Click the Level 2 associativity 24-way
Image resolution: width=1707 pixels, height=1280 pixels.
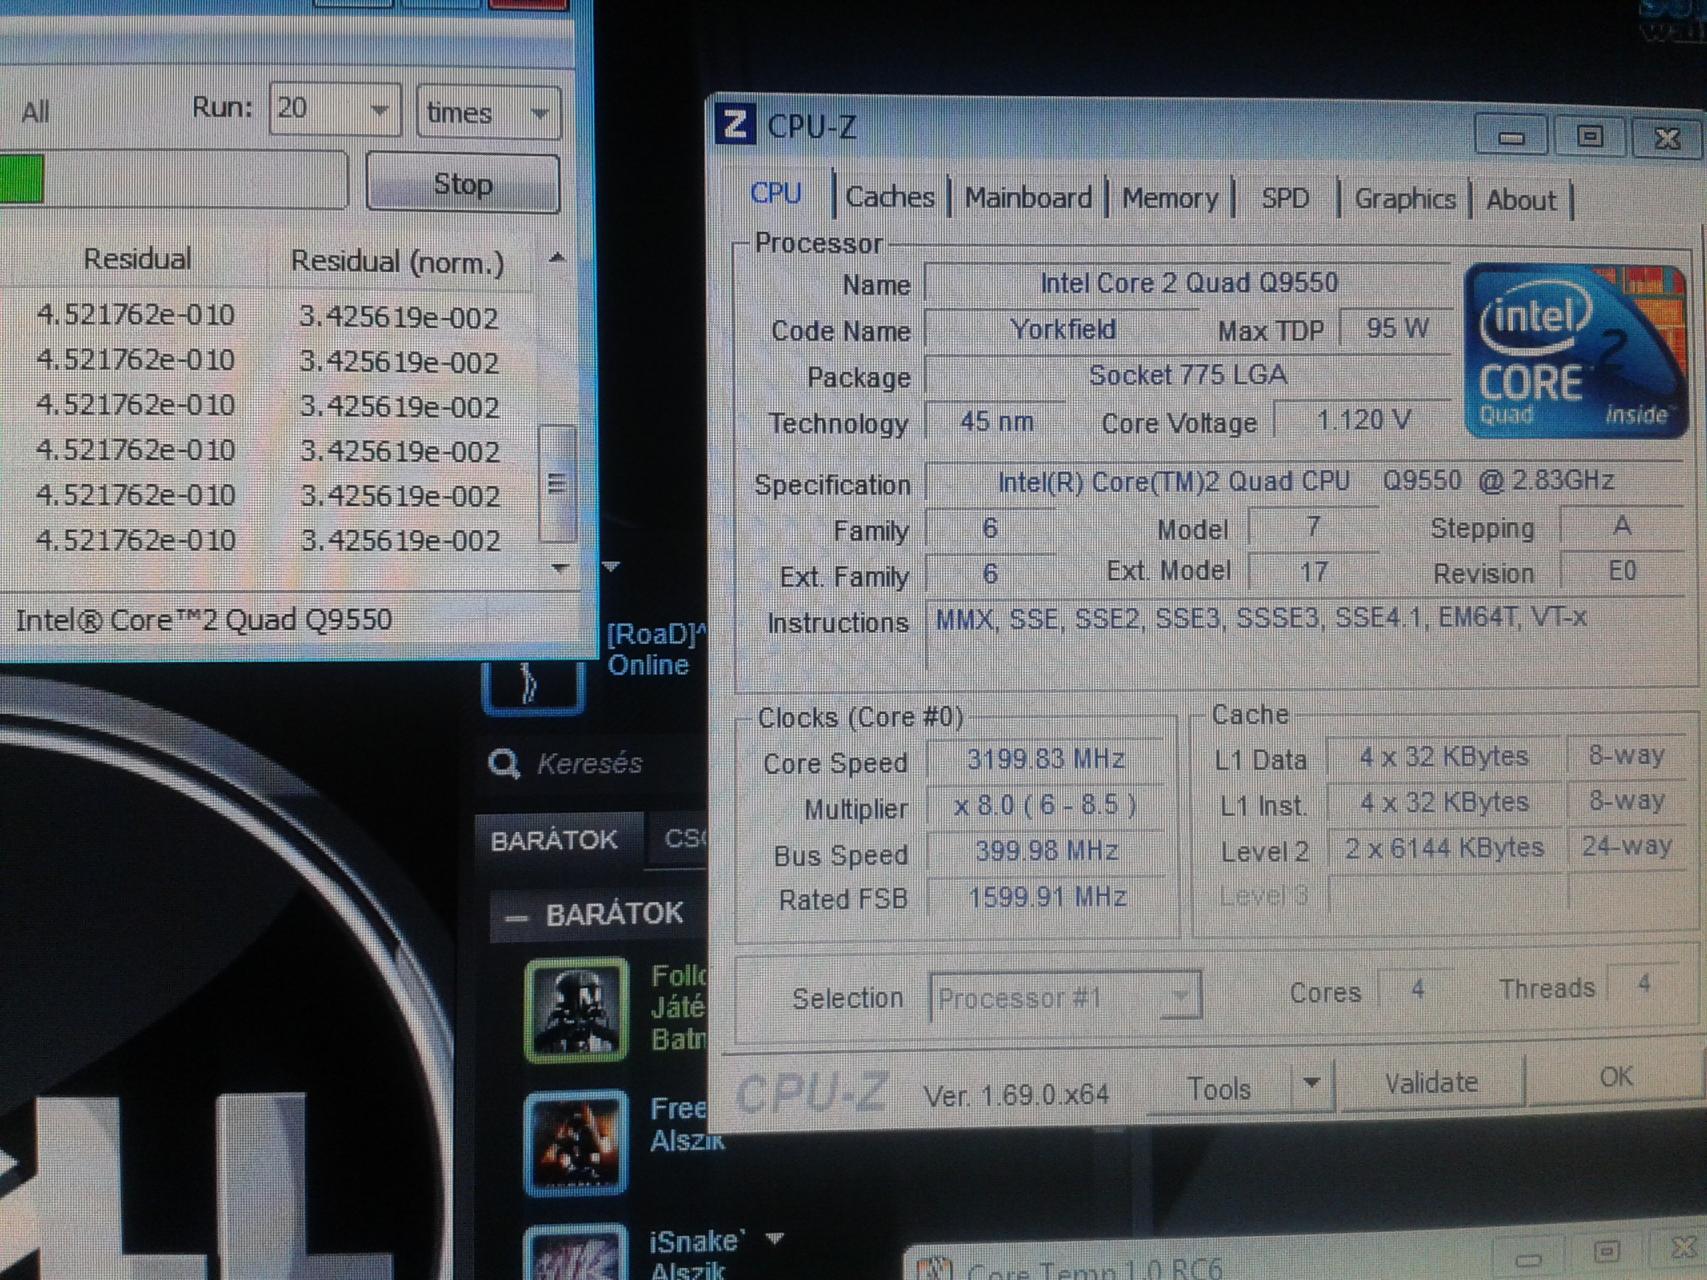(x=1626, y=846)
